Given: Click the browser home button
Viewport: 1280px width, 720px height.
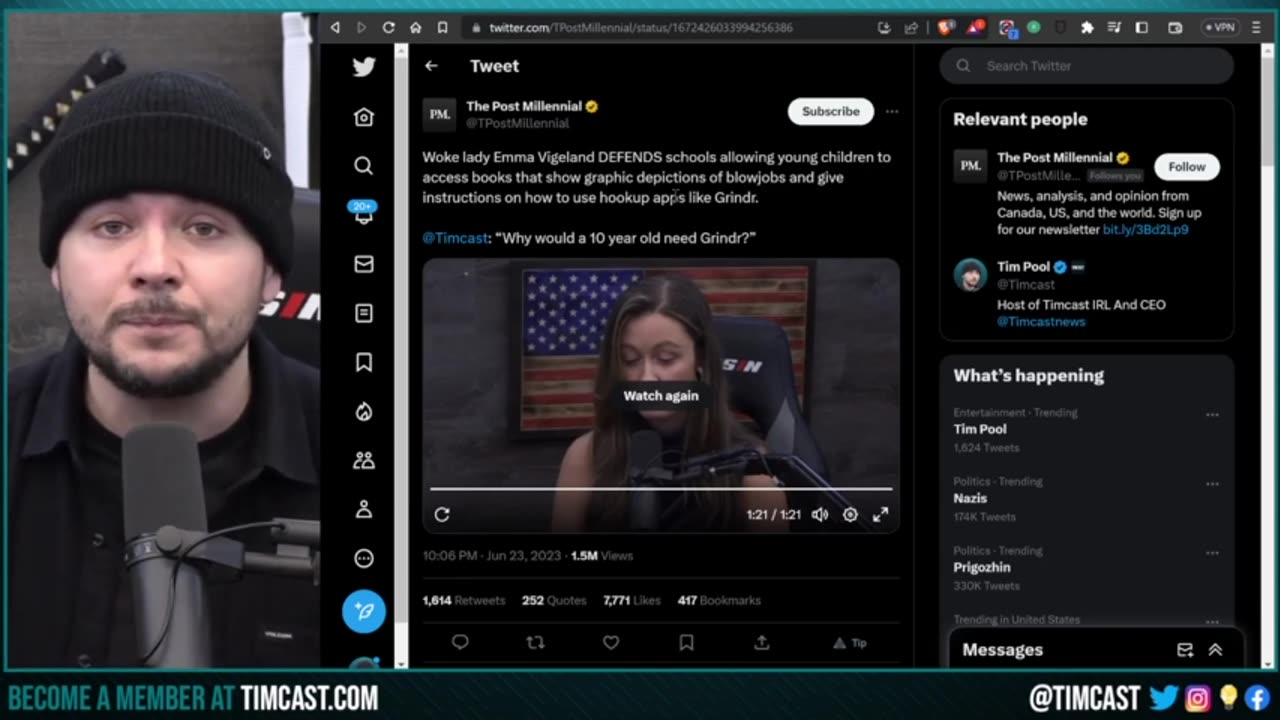Looking at the screenshot, I should pos(415,27).
